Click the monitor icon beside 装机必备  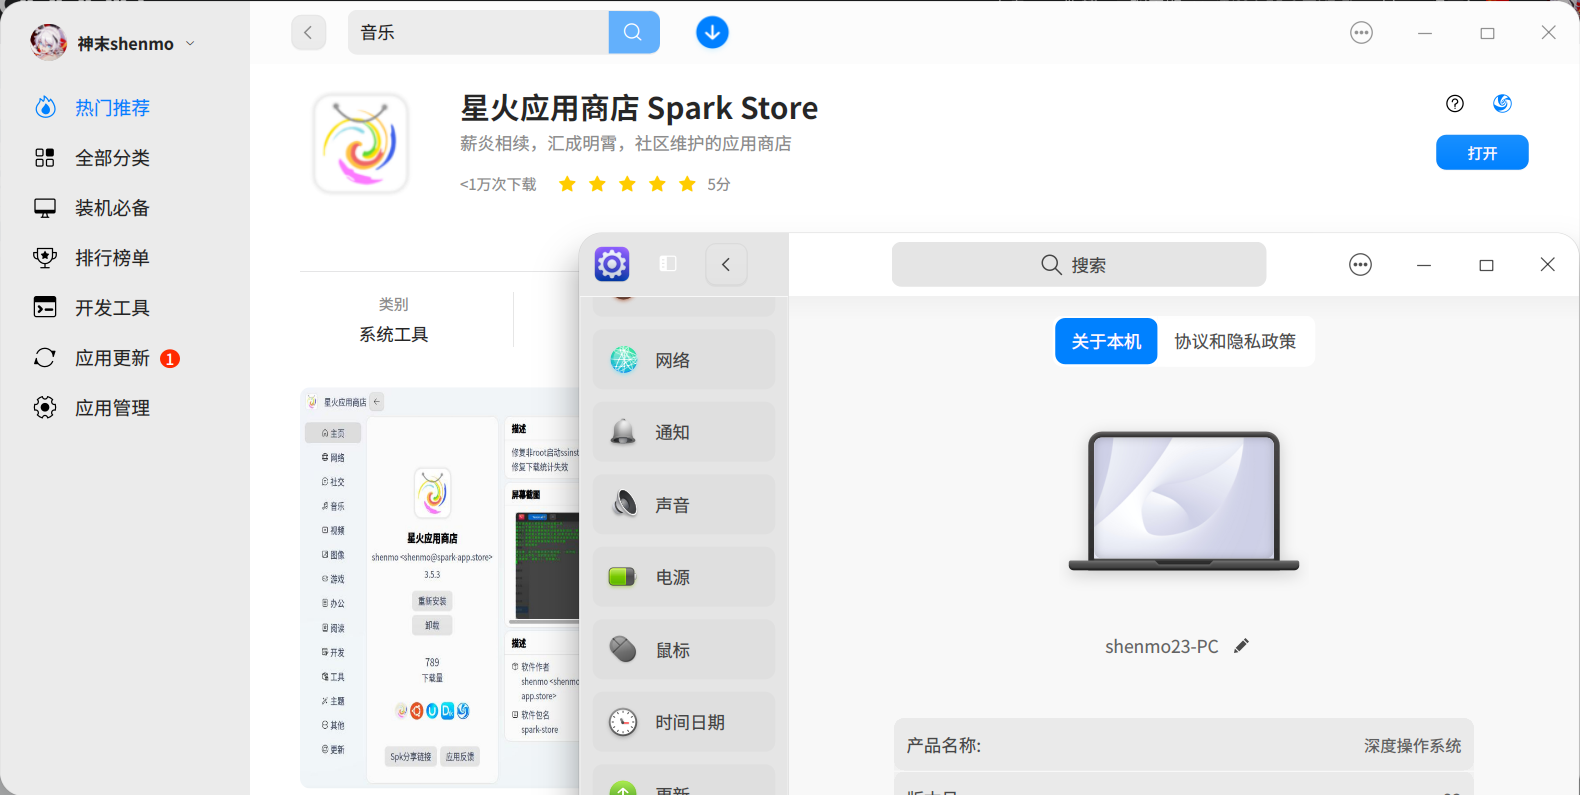pyautogui.click(x=45, y=208)
